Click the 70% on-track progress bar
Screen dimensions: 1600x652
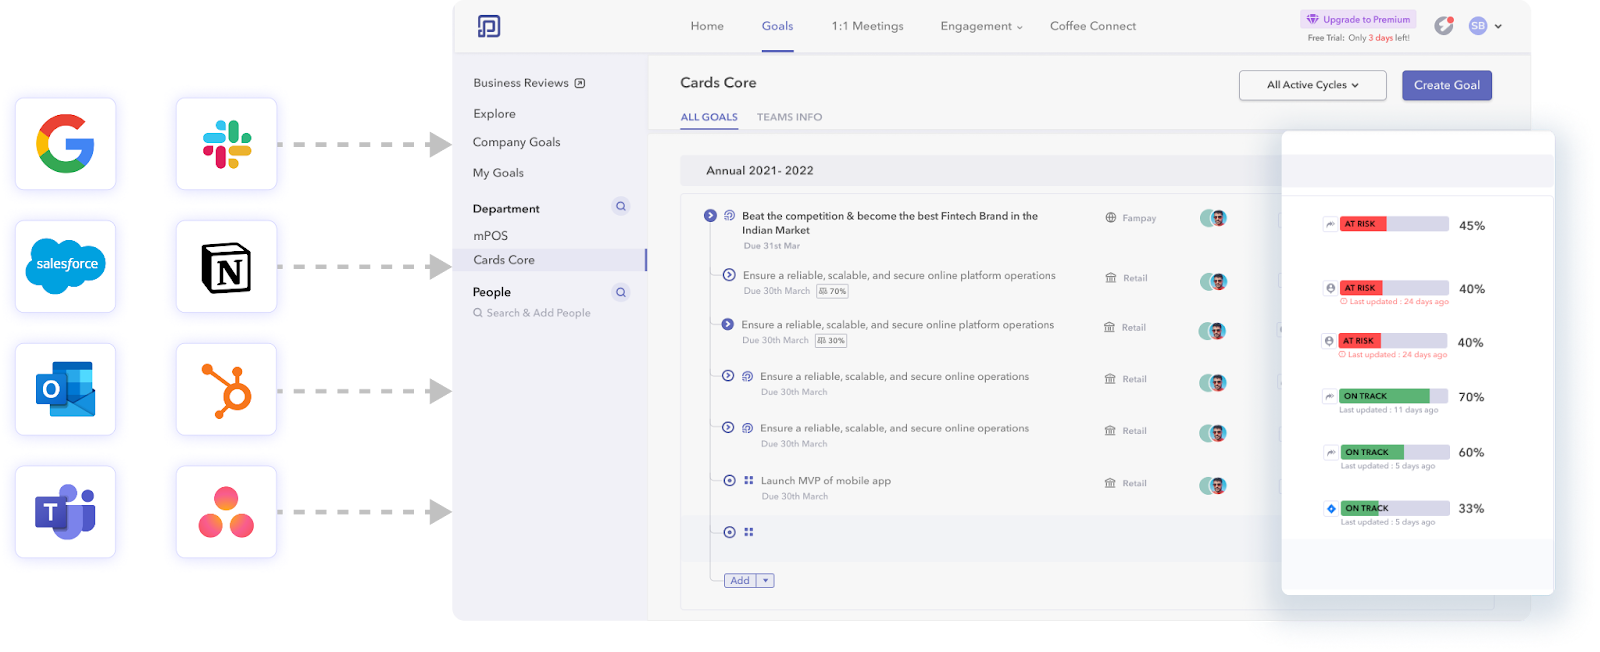pyautogui.click(x=1394, y=396)
